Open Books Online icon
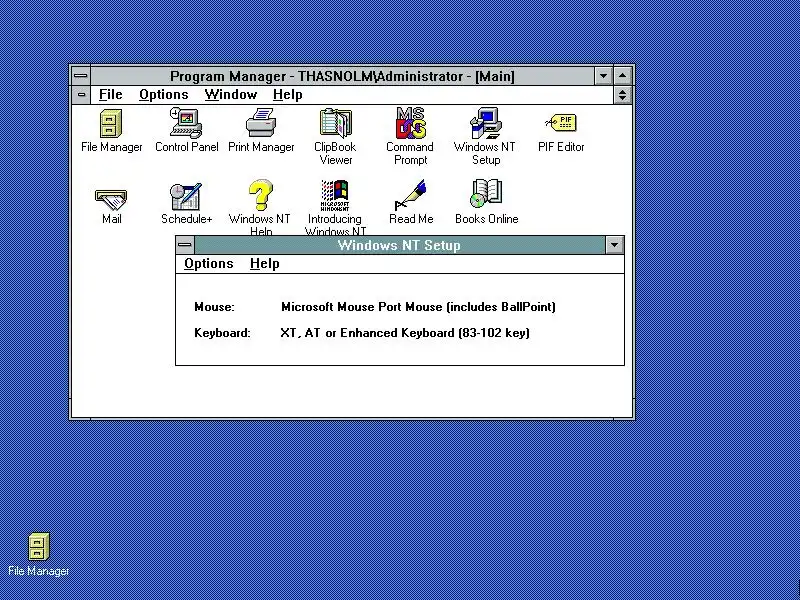This screenshot has height=600, width=800. [486, 194]
